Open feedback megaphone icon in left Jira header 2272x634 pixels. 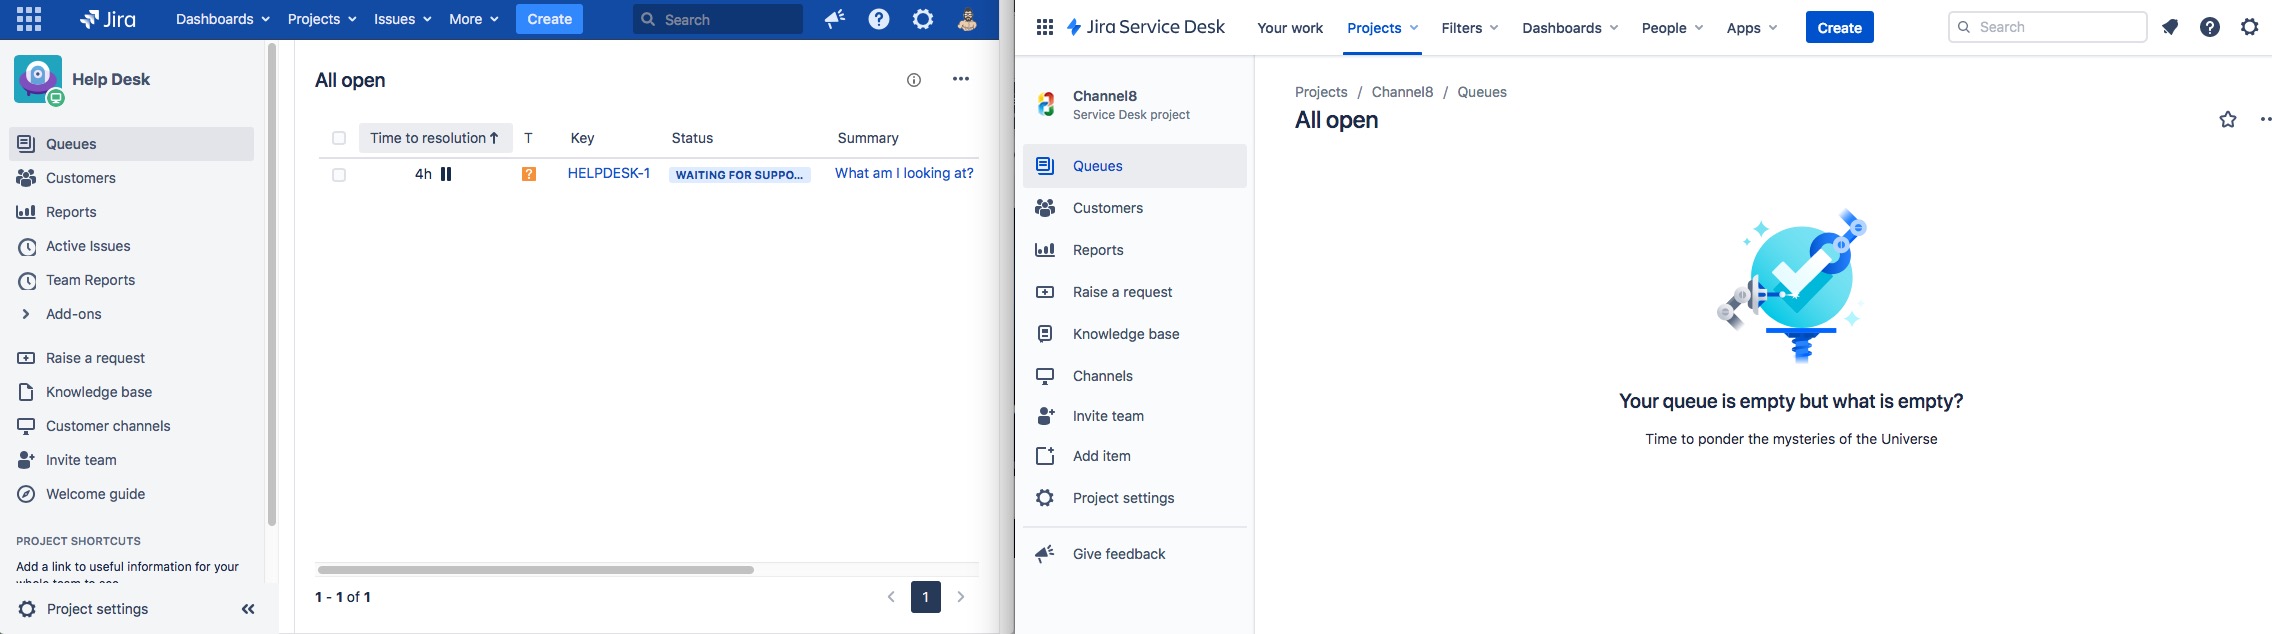point(835,19)
